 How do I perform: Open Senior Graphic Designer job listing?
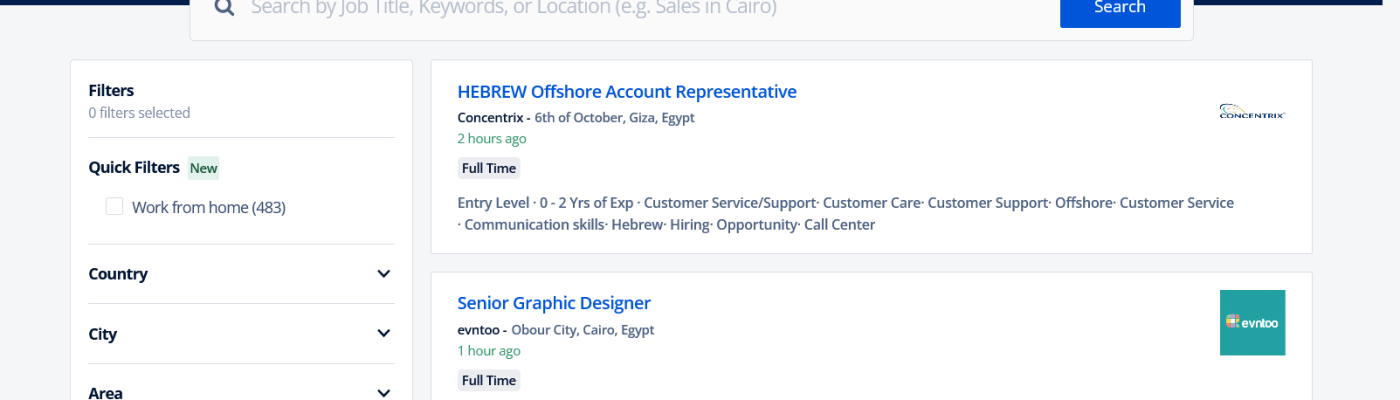coord(554,303)
